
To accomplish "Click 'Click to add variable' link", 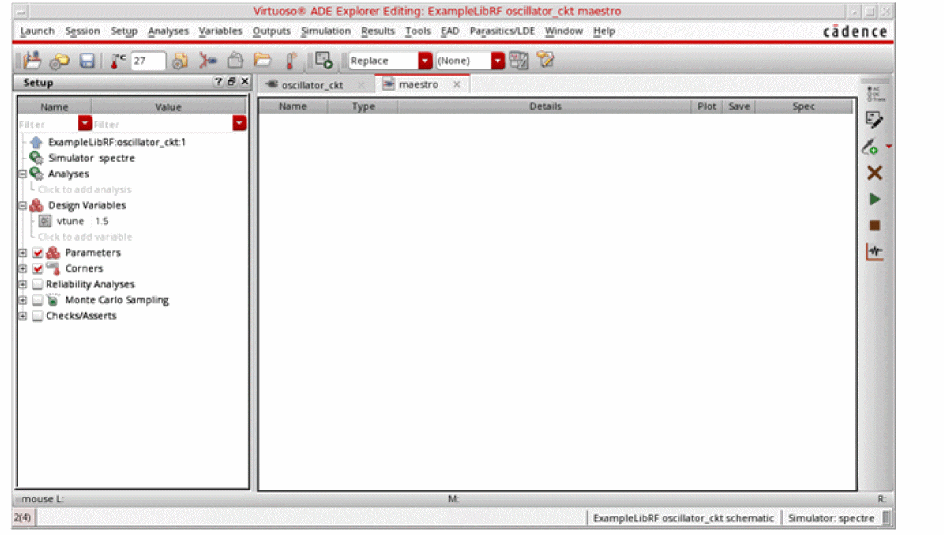I will click(x=85, y=237).
